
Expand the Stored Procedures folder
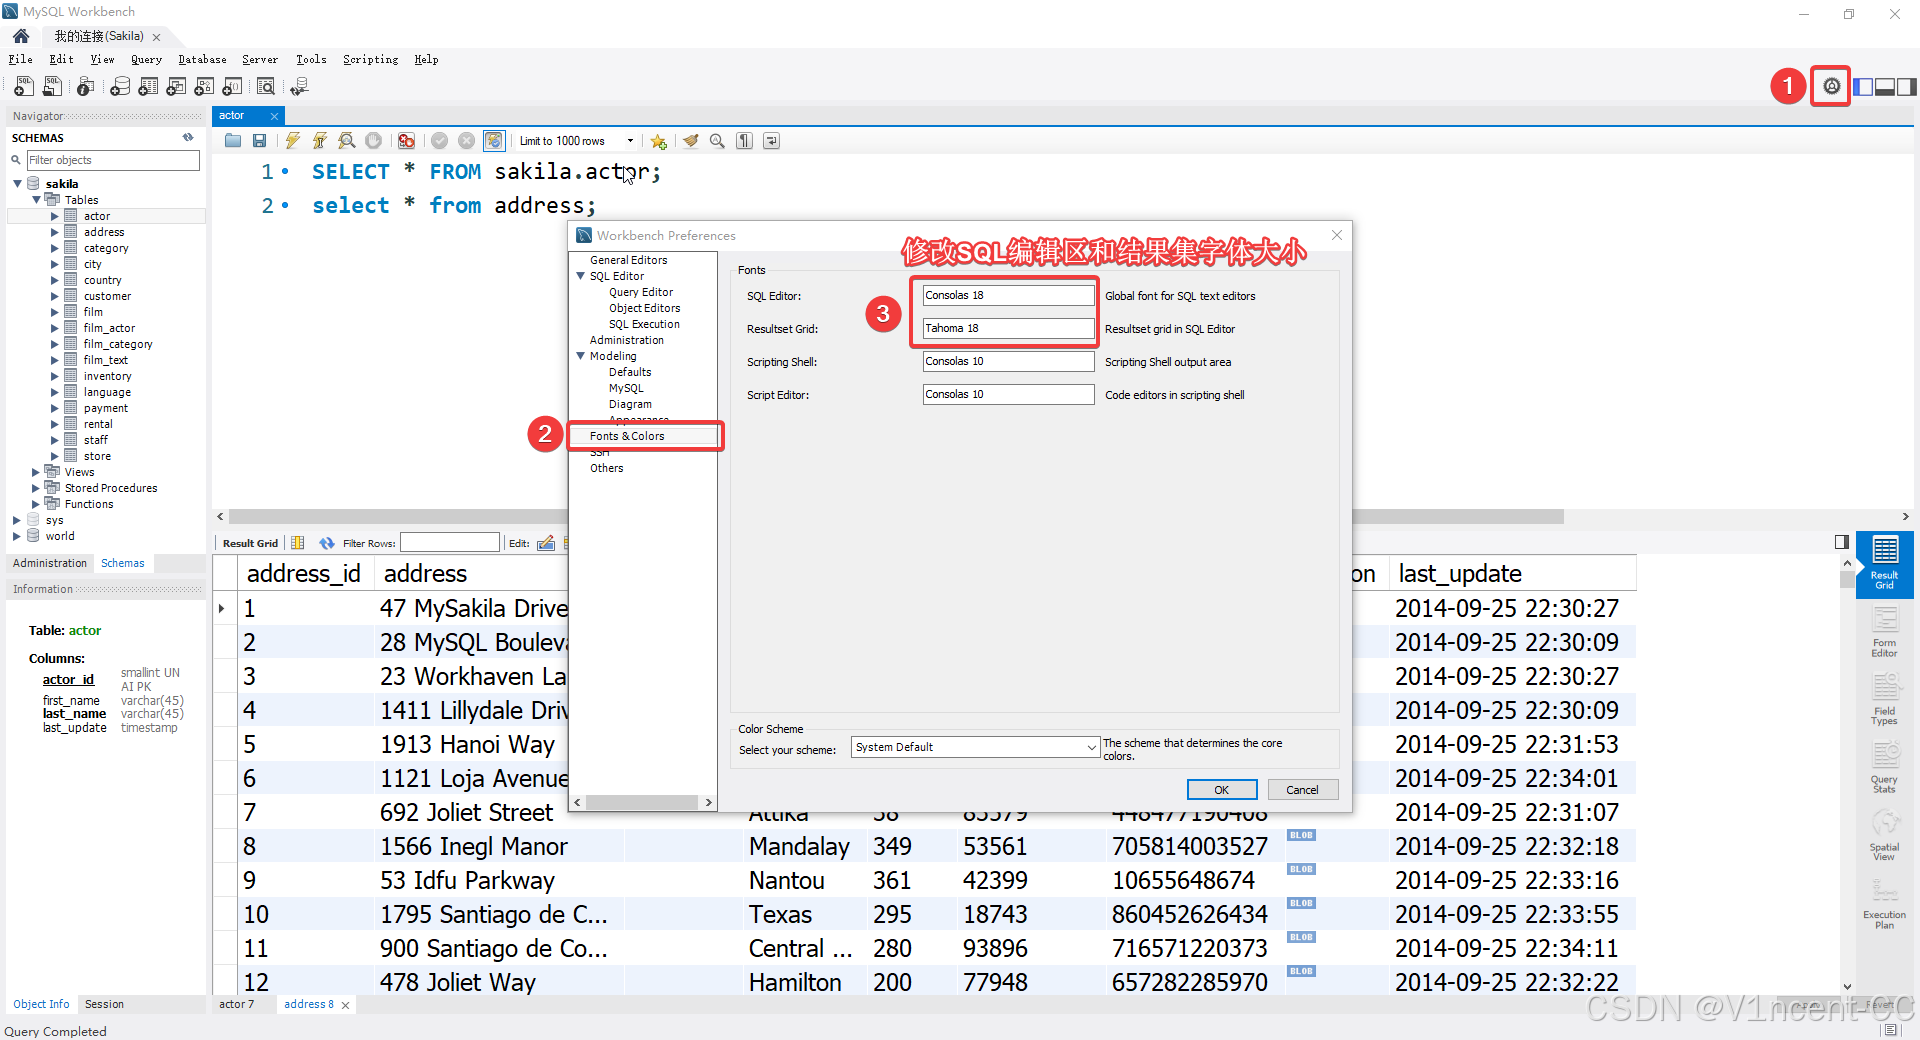(37, 488)
